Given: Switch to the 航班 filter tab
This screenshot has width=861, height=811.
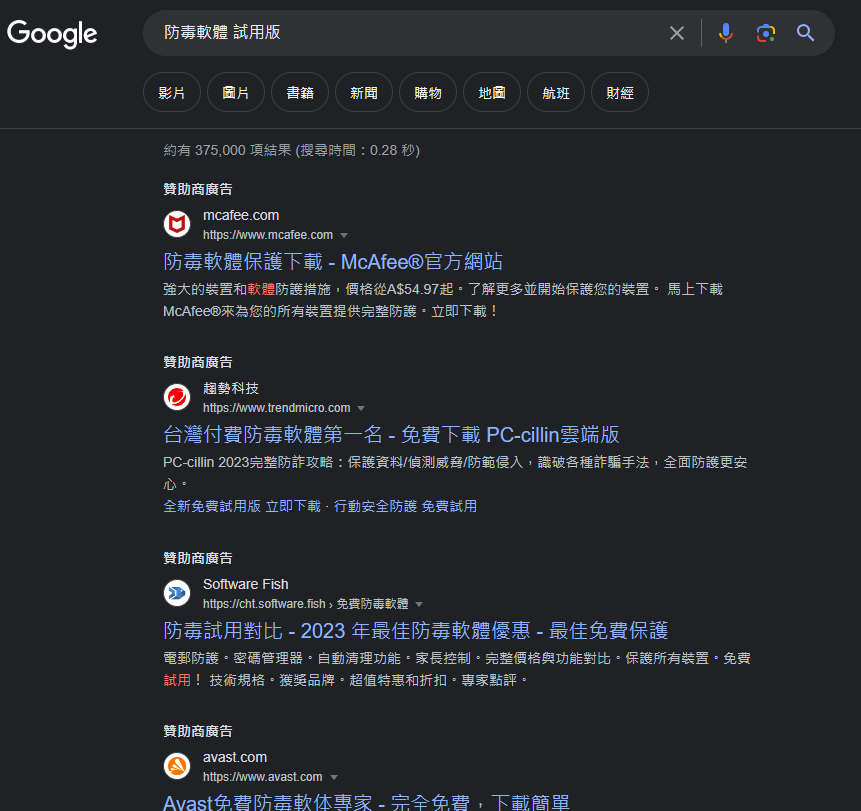Looking at the screenshot, I should (x=556, y=92).
